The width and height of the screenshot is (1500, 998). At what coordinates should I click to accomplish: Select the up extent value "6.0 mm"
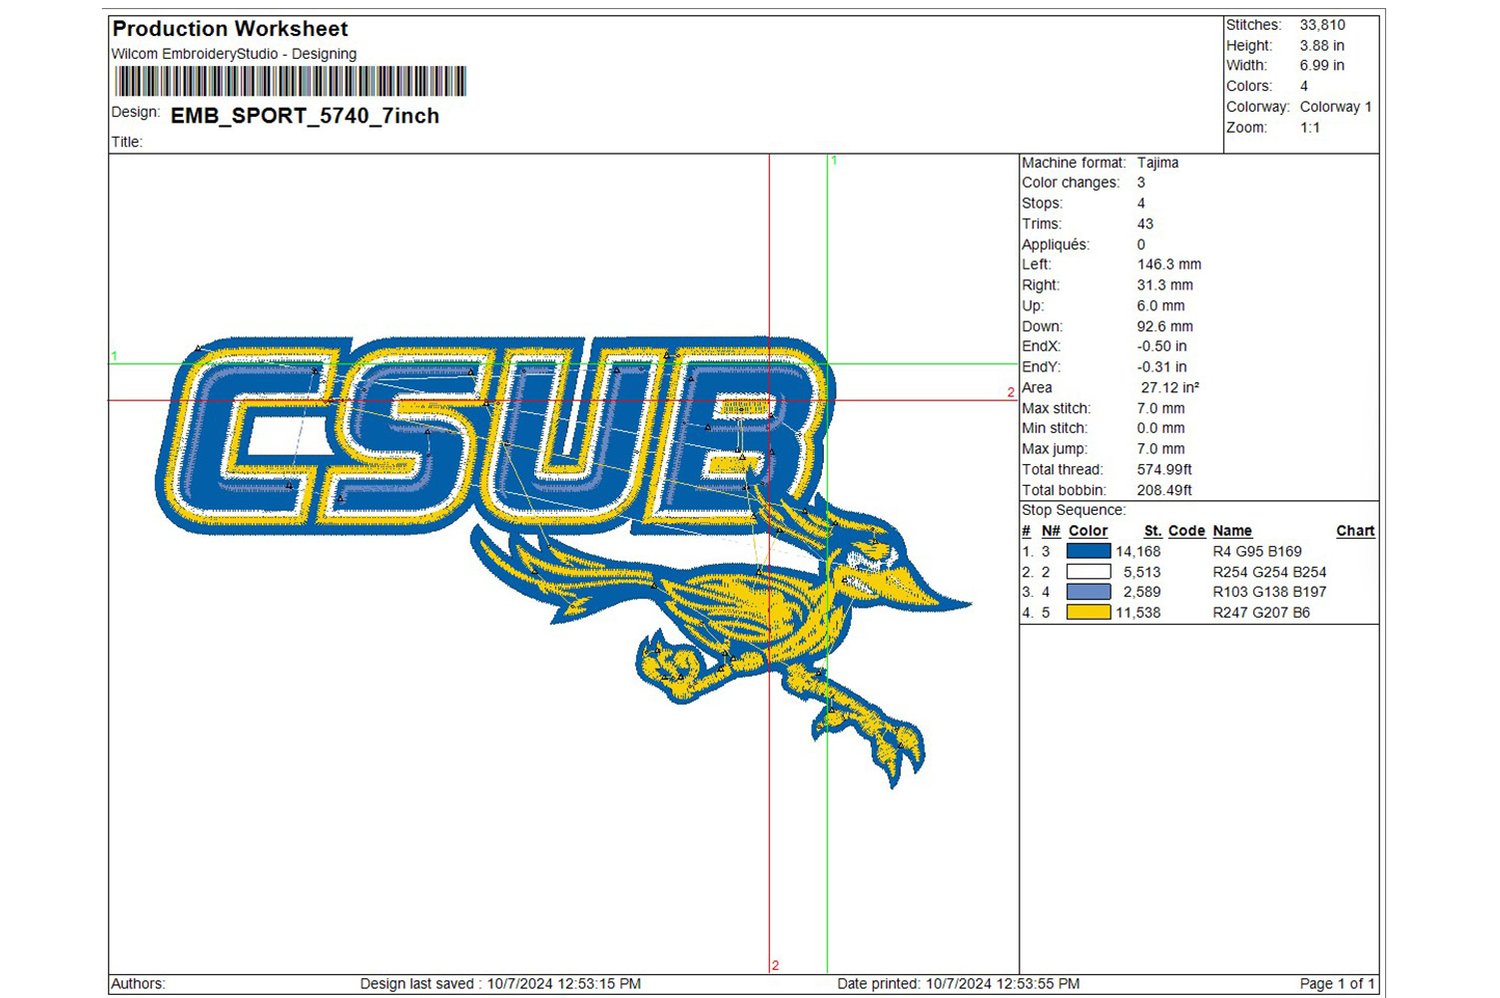[1161, 306]
